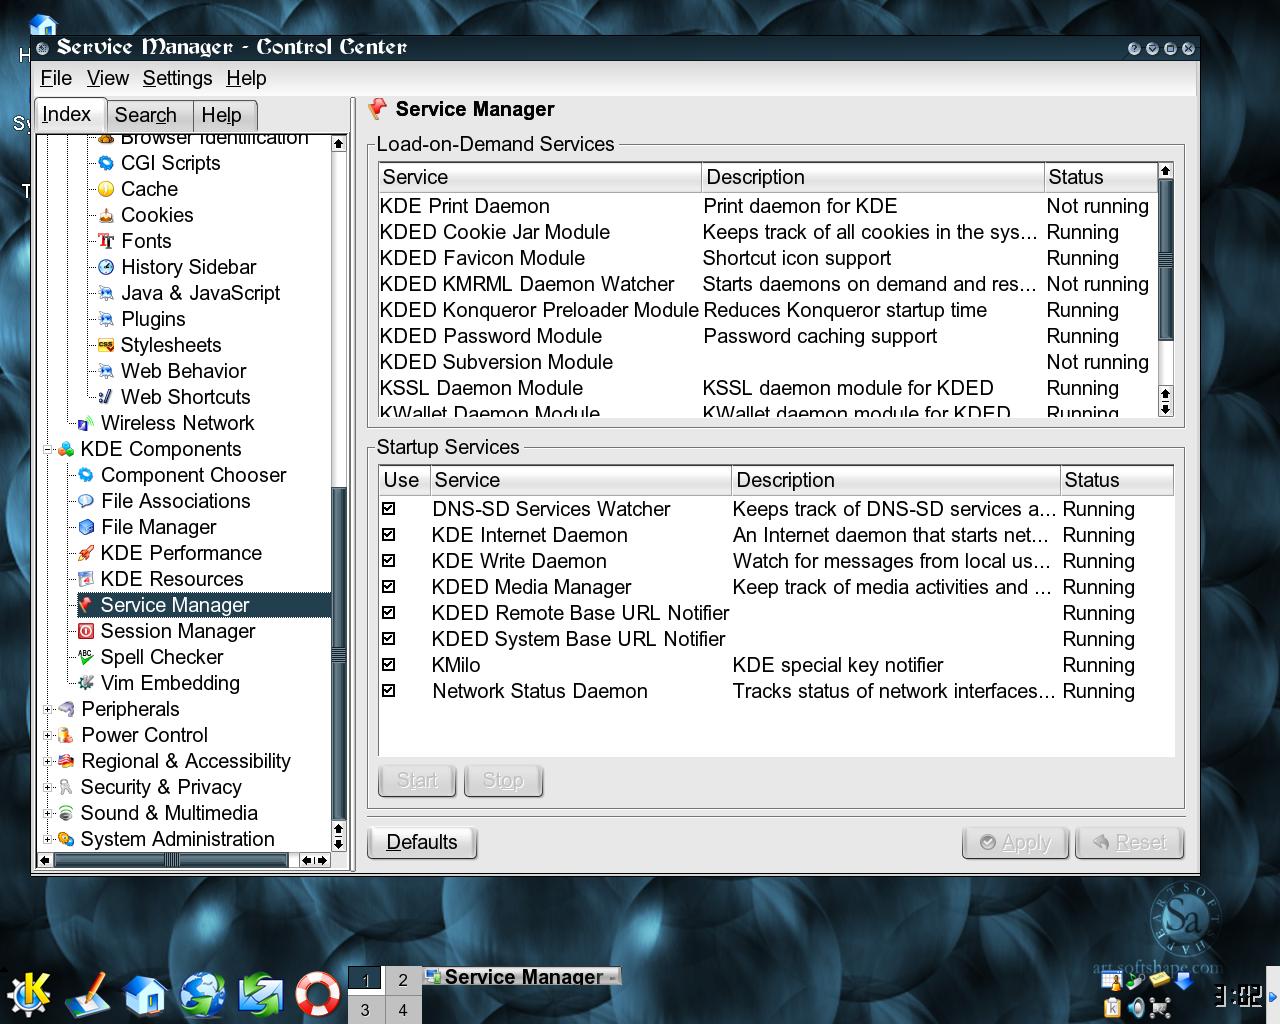Click the History Sidebar clock icon
The image size is (1280, 1024).
pyautogui.click(x=105, y=267)
